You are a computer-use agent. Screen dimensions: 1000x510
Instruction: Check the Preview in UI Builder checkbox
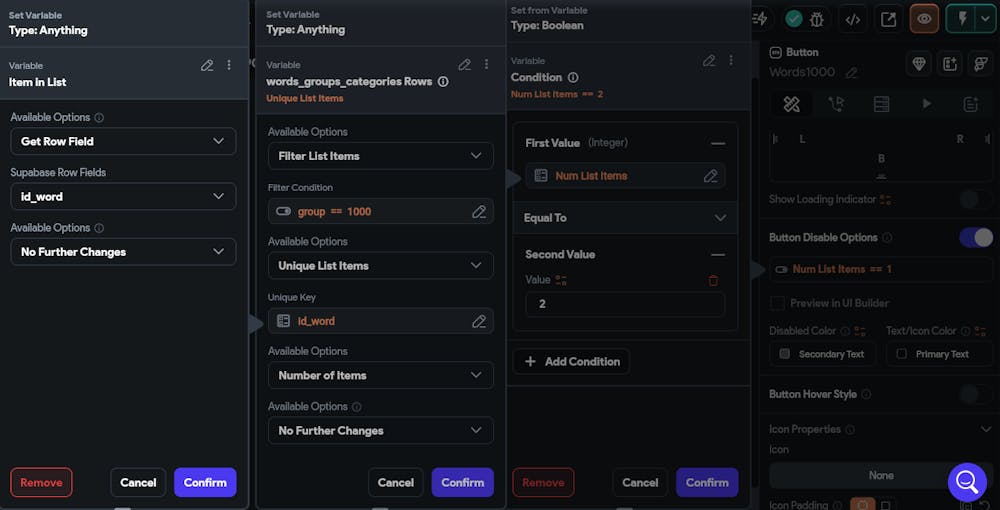coord(777,303)
